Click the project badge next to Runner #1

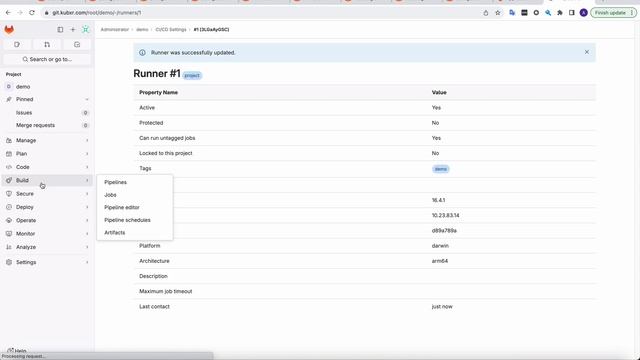(x=192, y=76)
